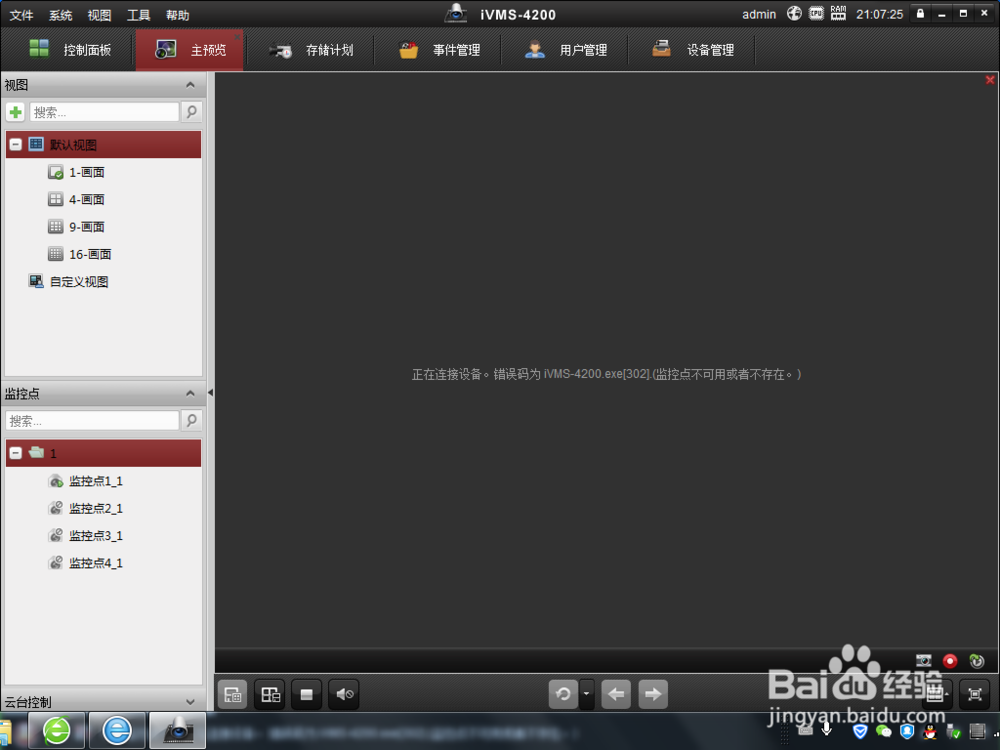
Task: Click the green instant playback icon
Action: tap(976, 661)
